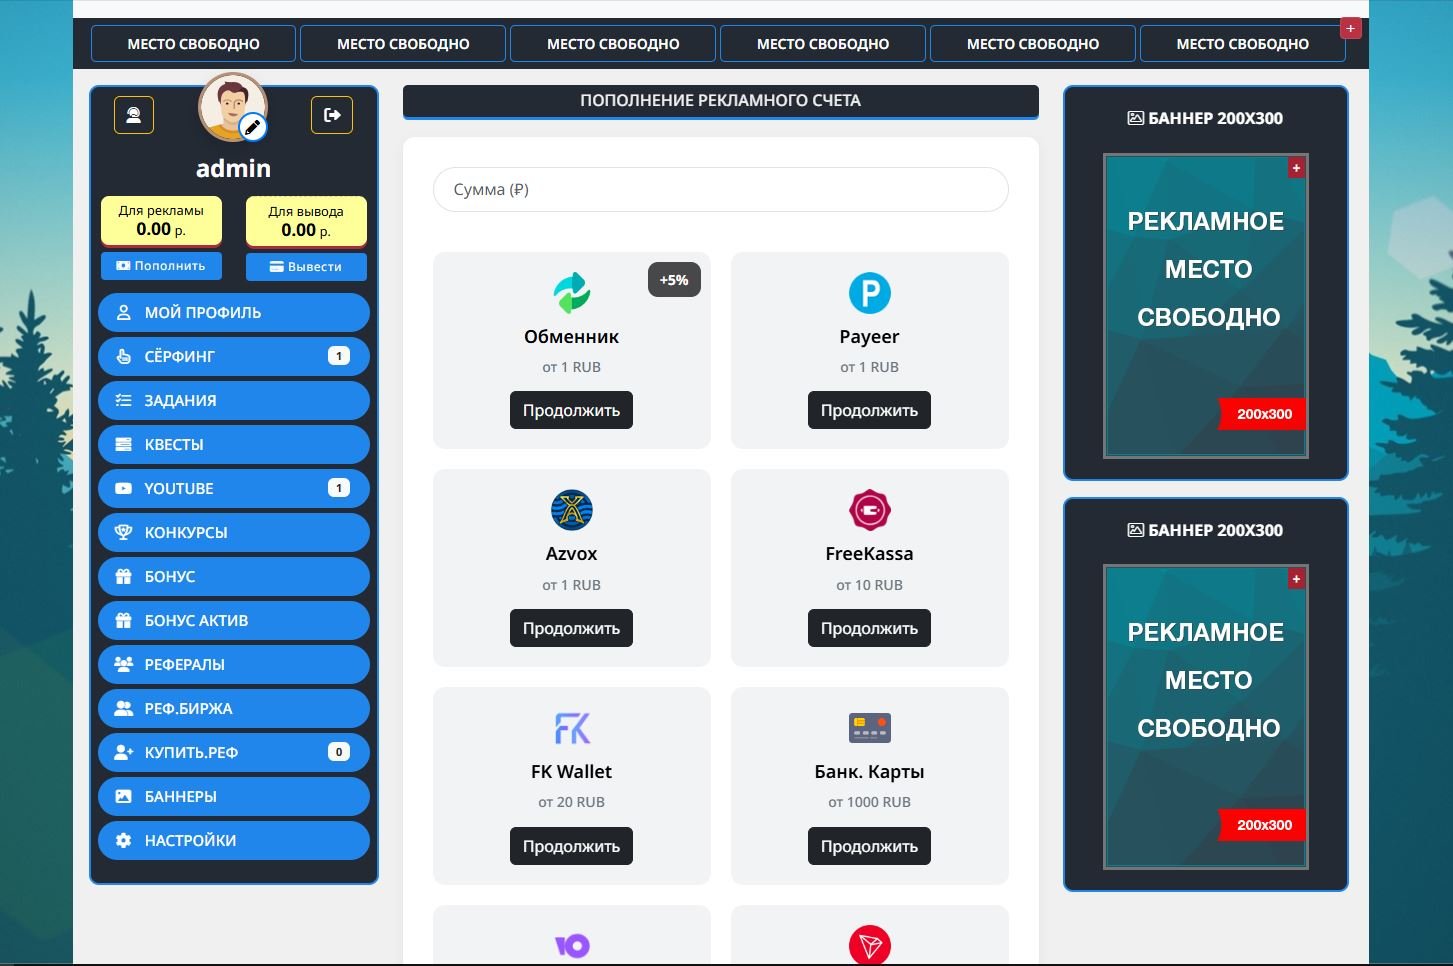Continue with Payeer payment
The image size is (1453, 966).
869,410
